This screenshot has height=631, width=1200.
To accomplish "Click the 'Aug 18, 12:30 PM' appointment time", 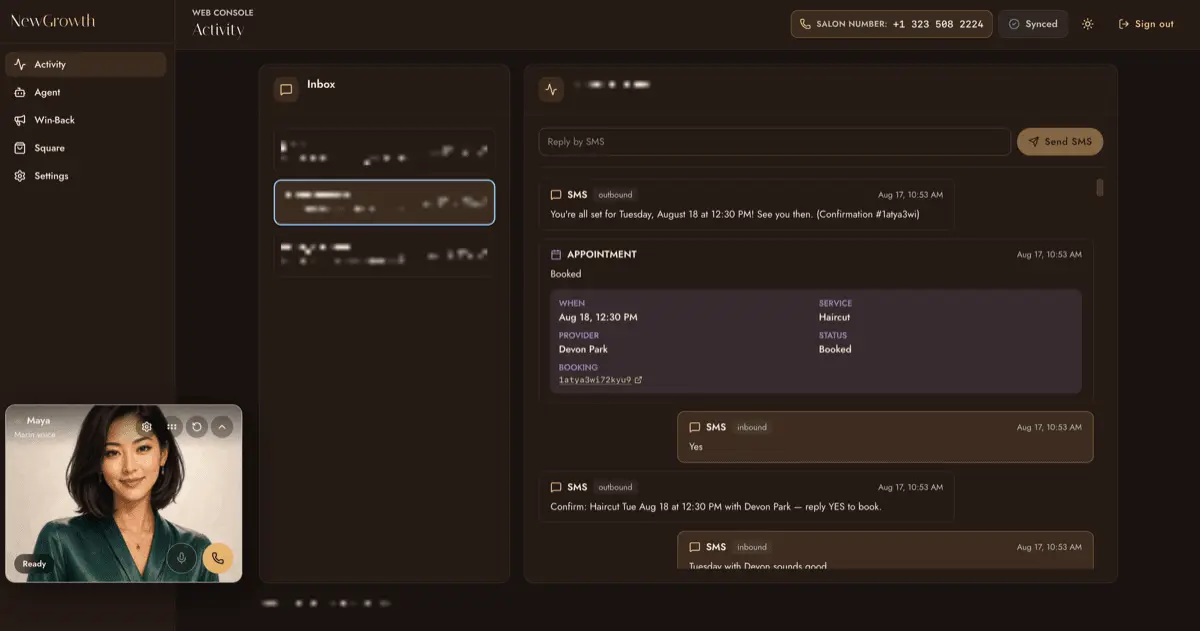I will tap(598, 317).
